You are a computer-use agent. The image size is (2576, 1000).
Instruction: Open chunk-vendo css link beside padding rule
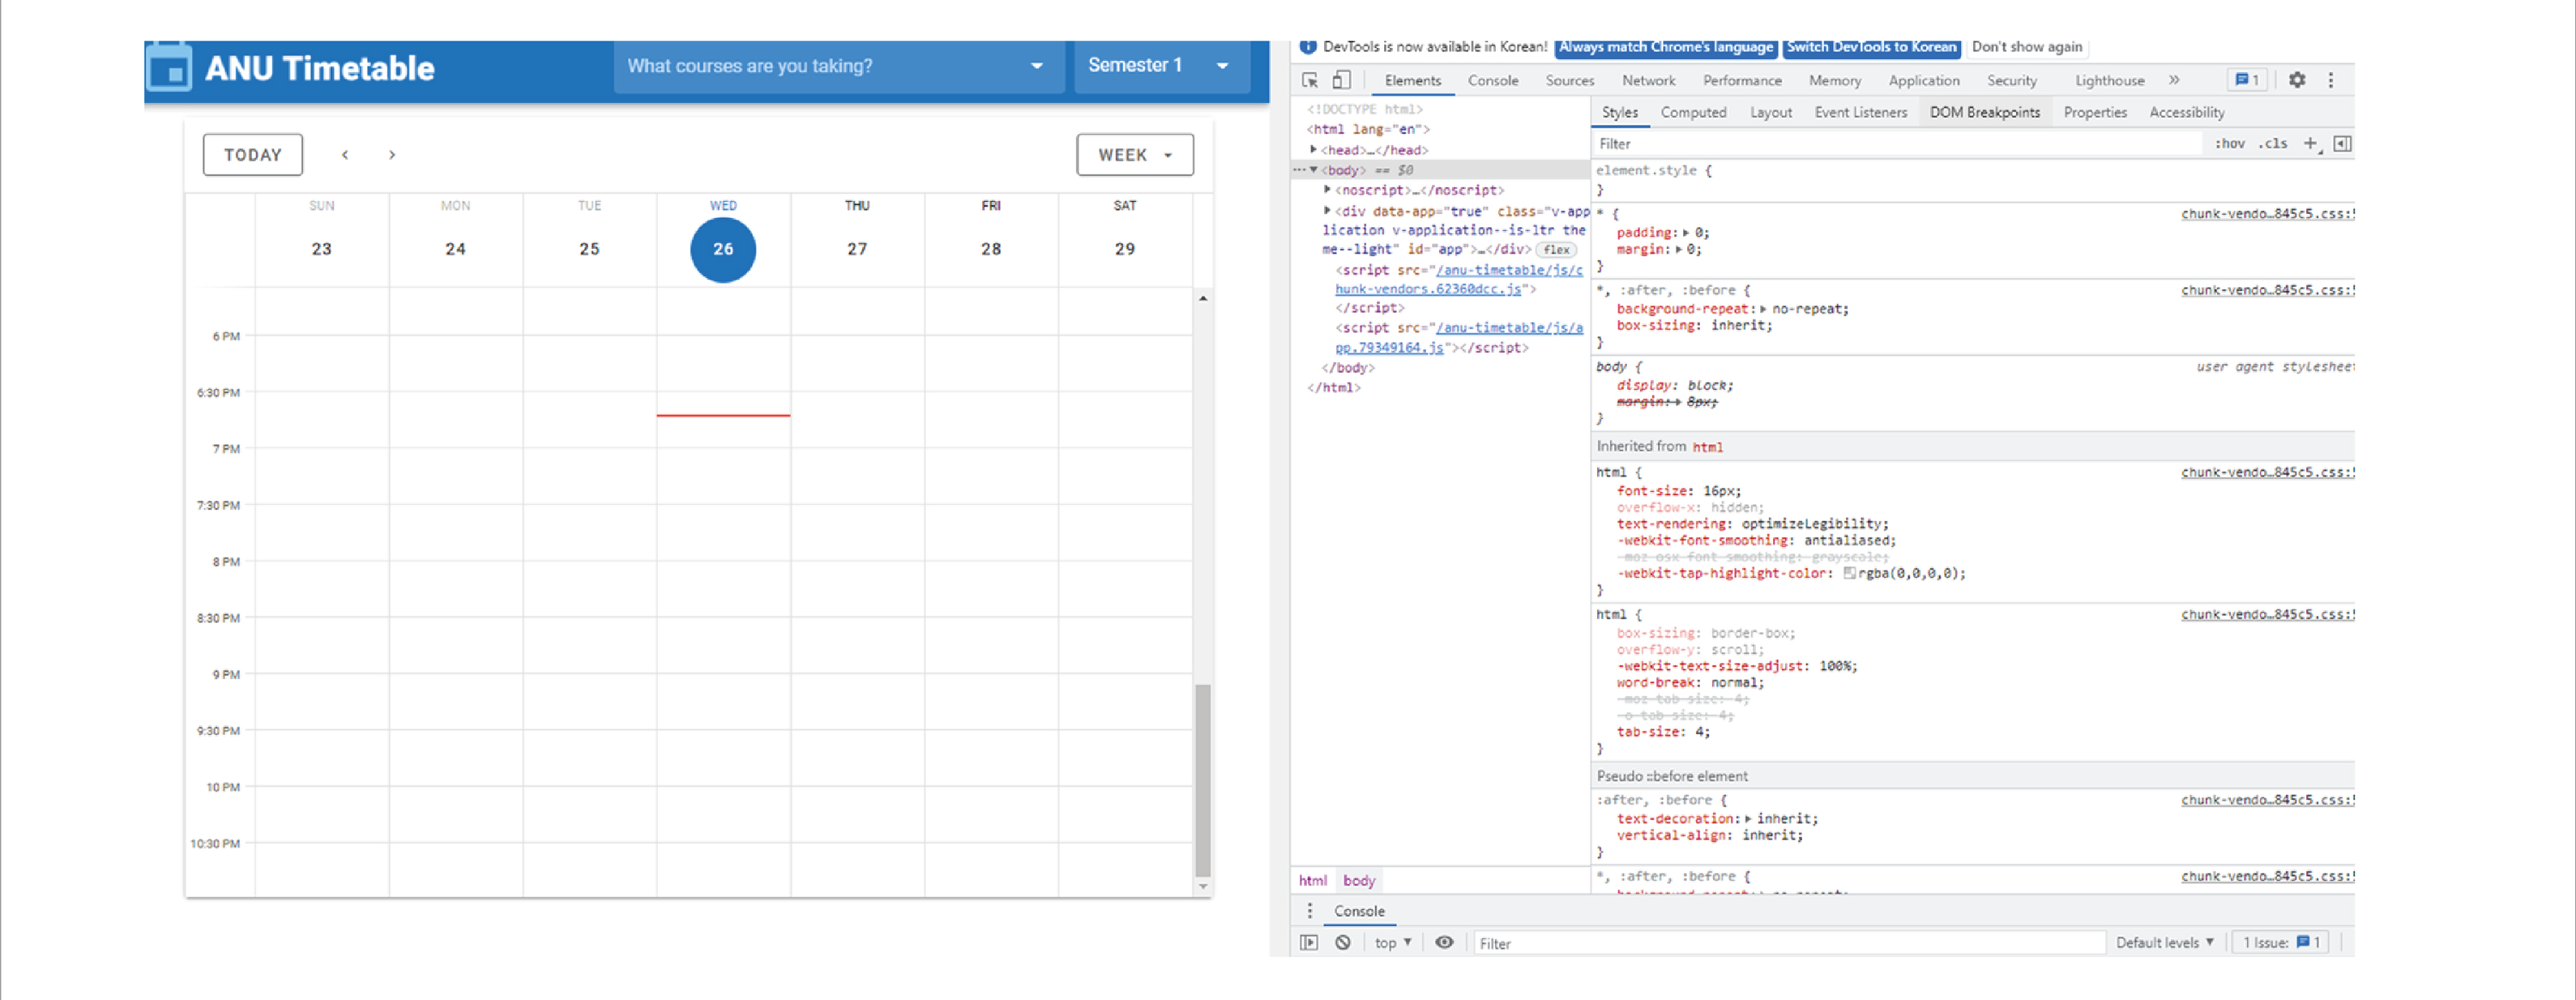click(x=2267, y=214)
